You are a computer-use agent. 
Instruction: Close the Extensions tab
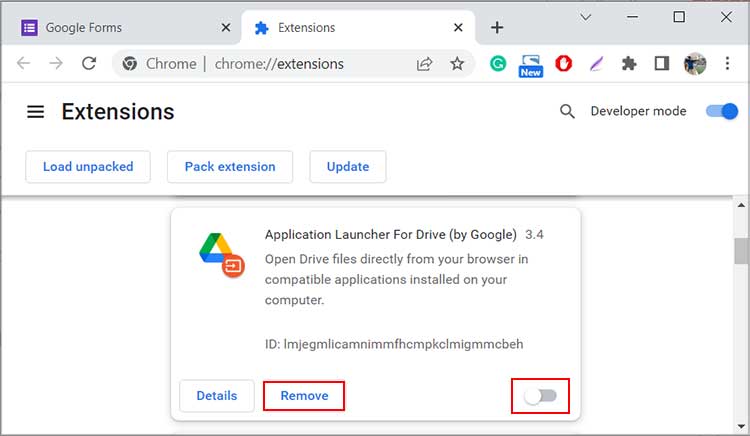[x=458, y=28]
